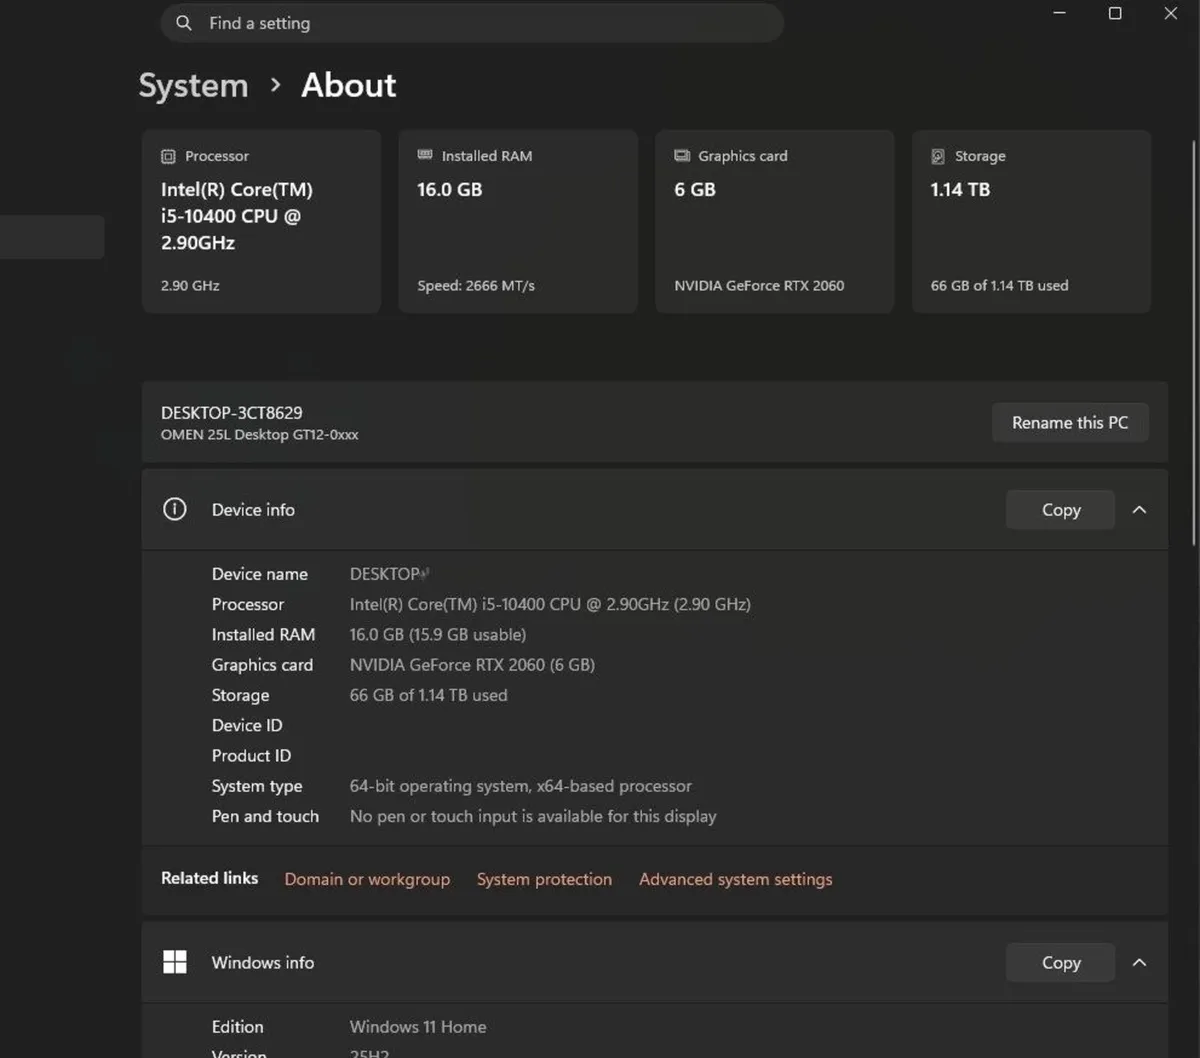Open Advanced system settings link
Image resolution: width=1200 pixels, height=1058 pixels.
click(735, 879)
